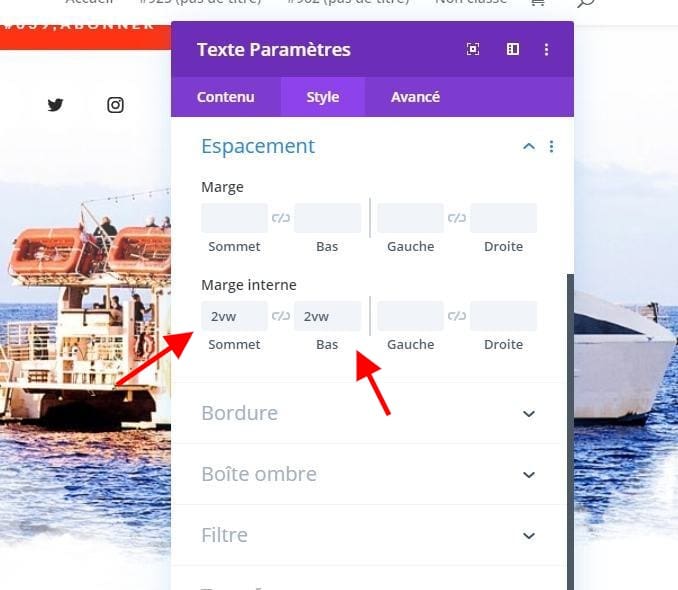
Task: Open the Espacement section options dots
Action: pyautogui.click(x=551, y=147)
